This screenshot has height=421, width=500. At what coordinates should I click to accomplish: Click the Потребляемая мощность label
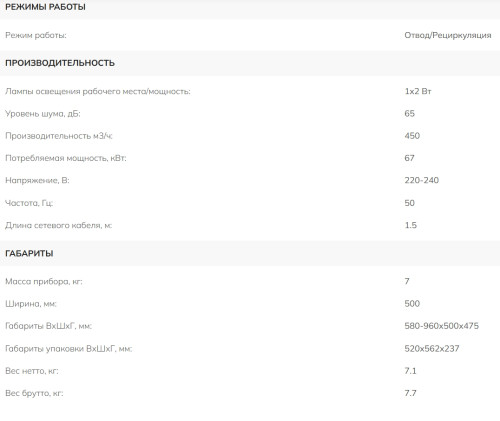[66, 158]
